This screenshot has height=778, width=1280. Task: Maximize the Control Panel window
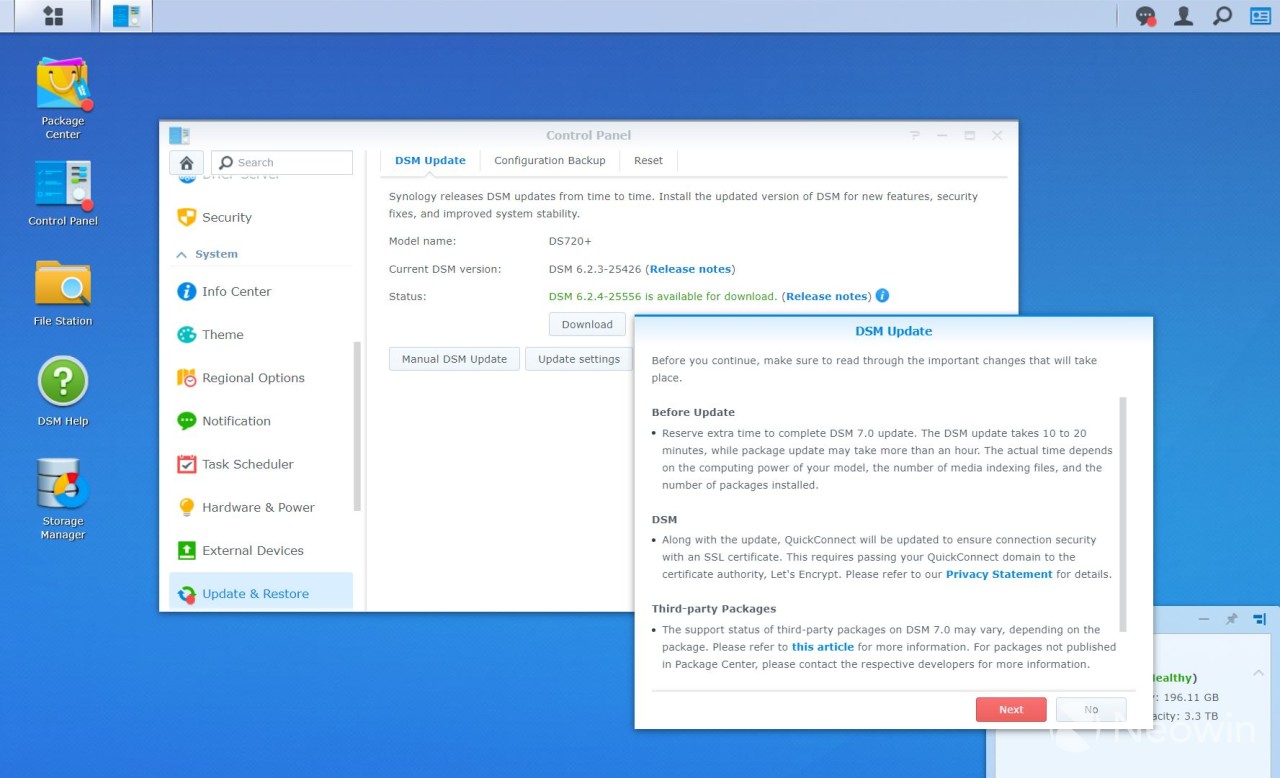969,135
